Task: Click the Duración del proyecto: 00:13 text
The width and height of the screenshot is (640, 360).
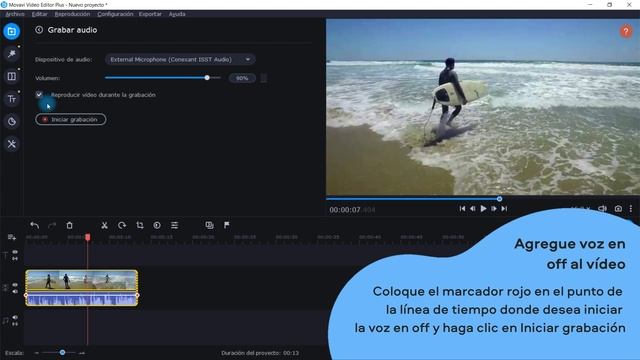Action: coord(260,353)
